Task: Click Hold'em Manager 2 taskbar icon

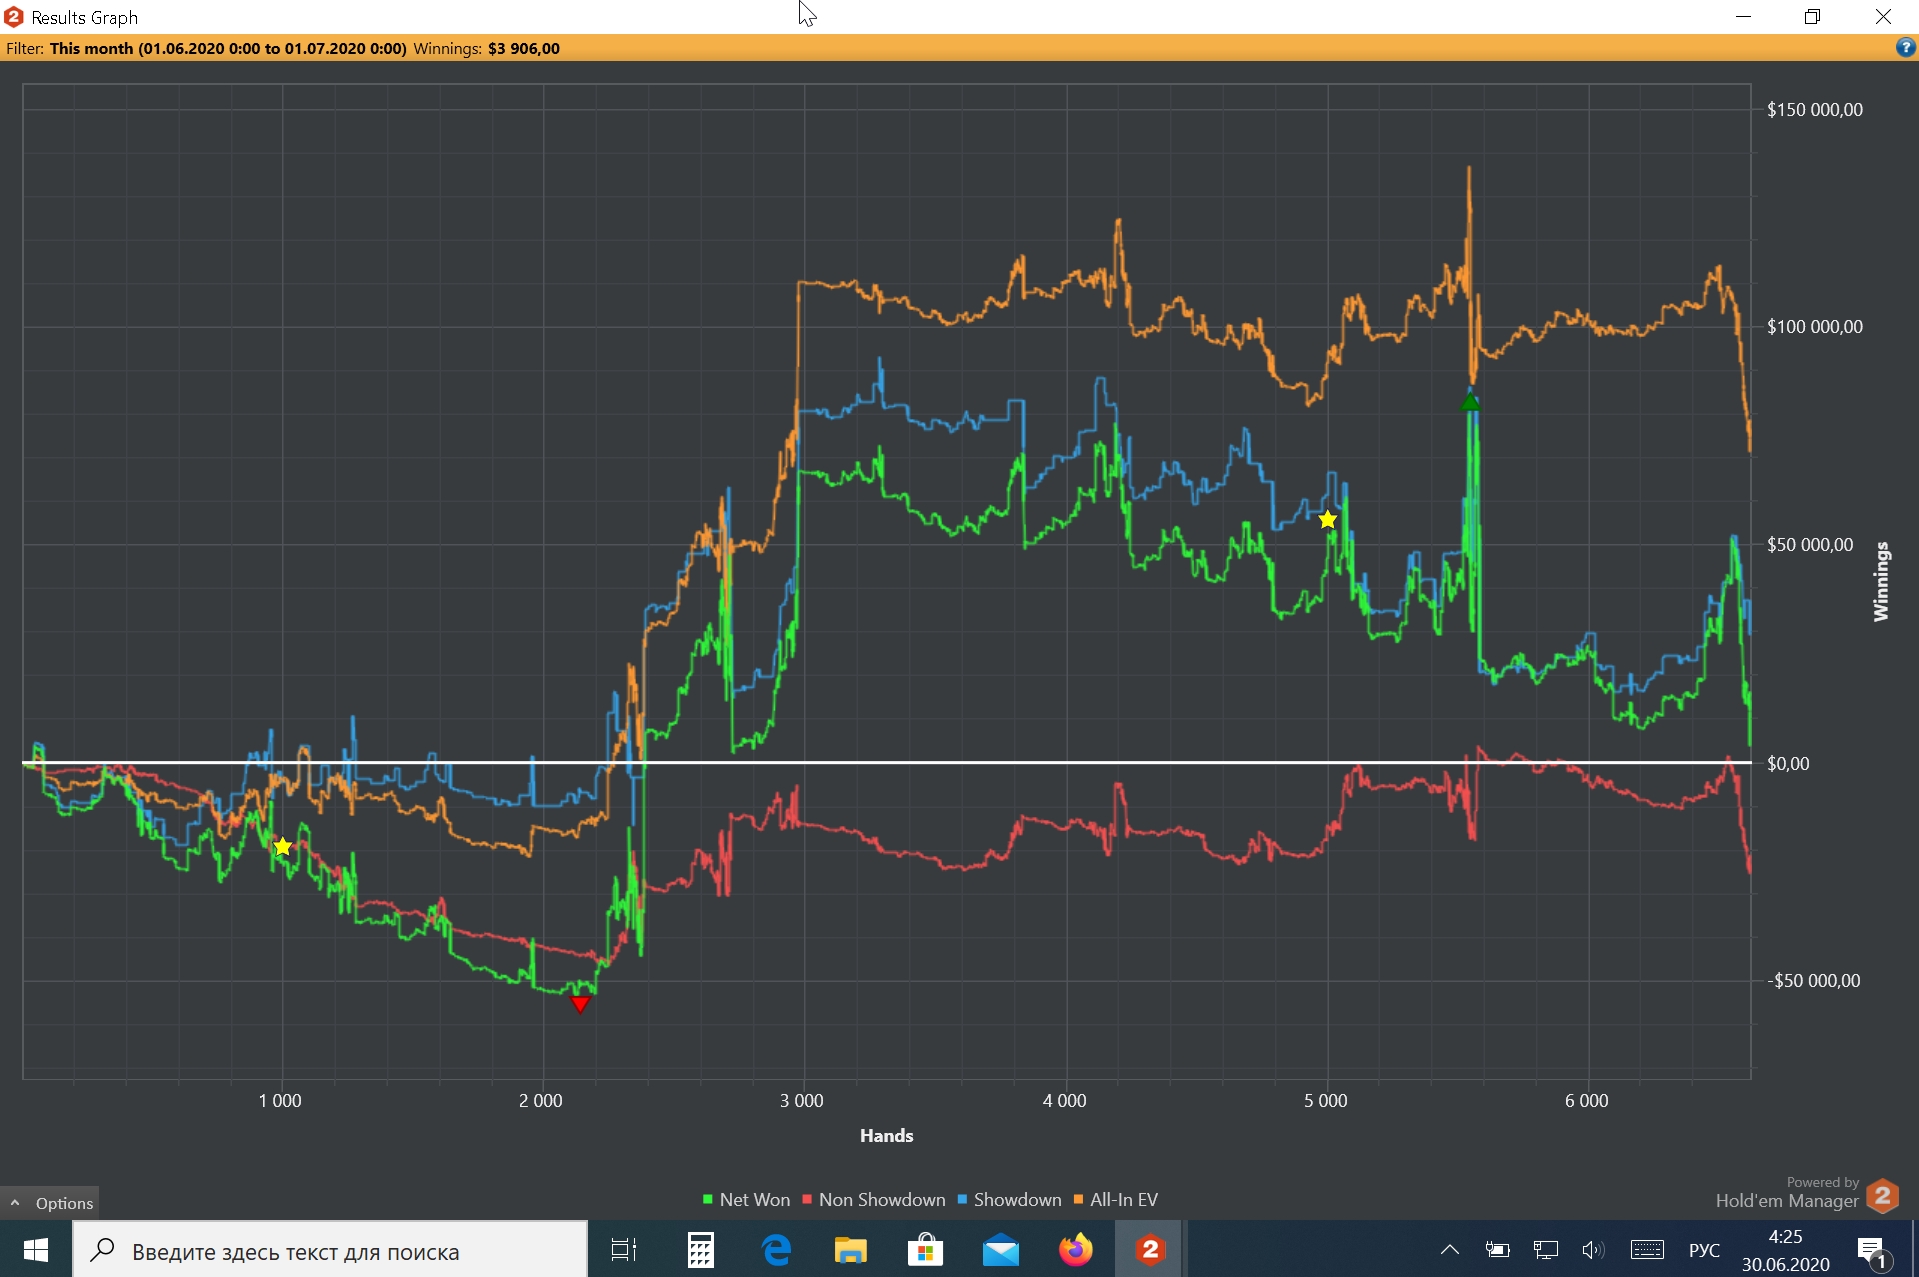Action: click(1150, 1250)
